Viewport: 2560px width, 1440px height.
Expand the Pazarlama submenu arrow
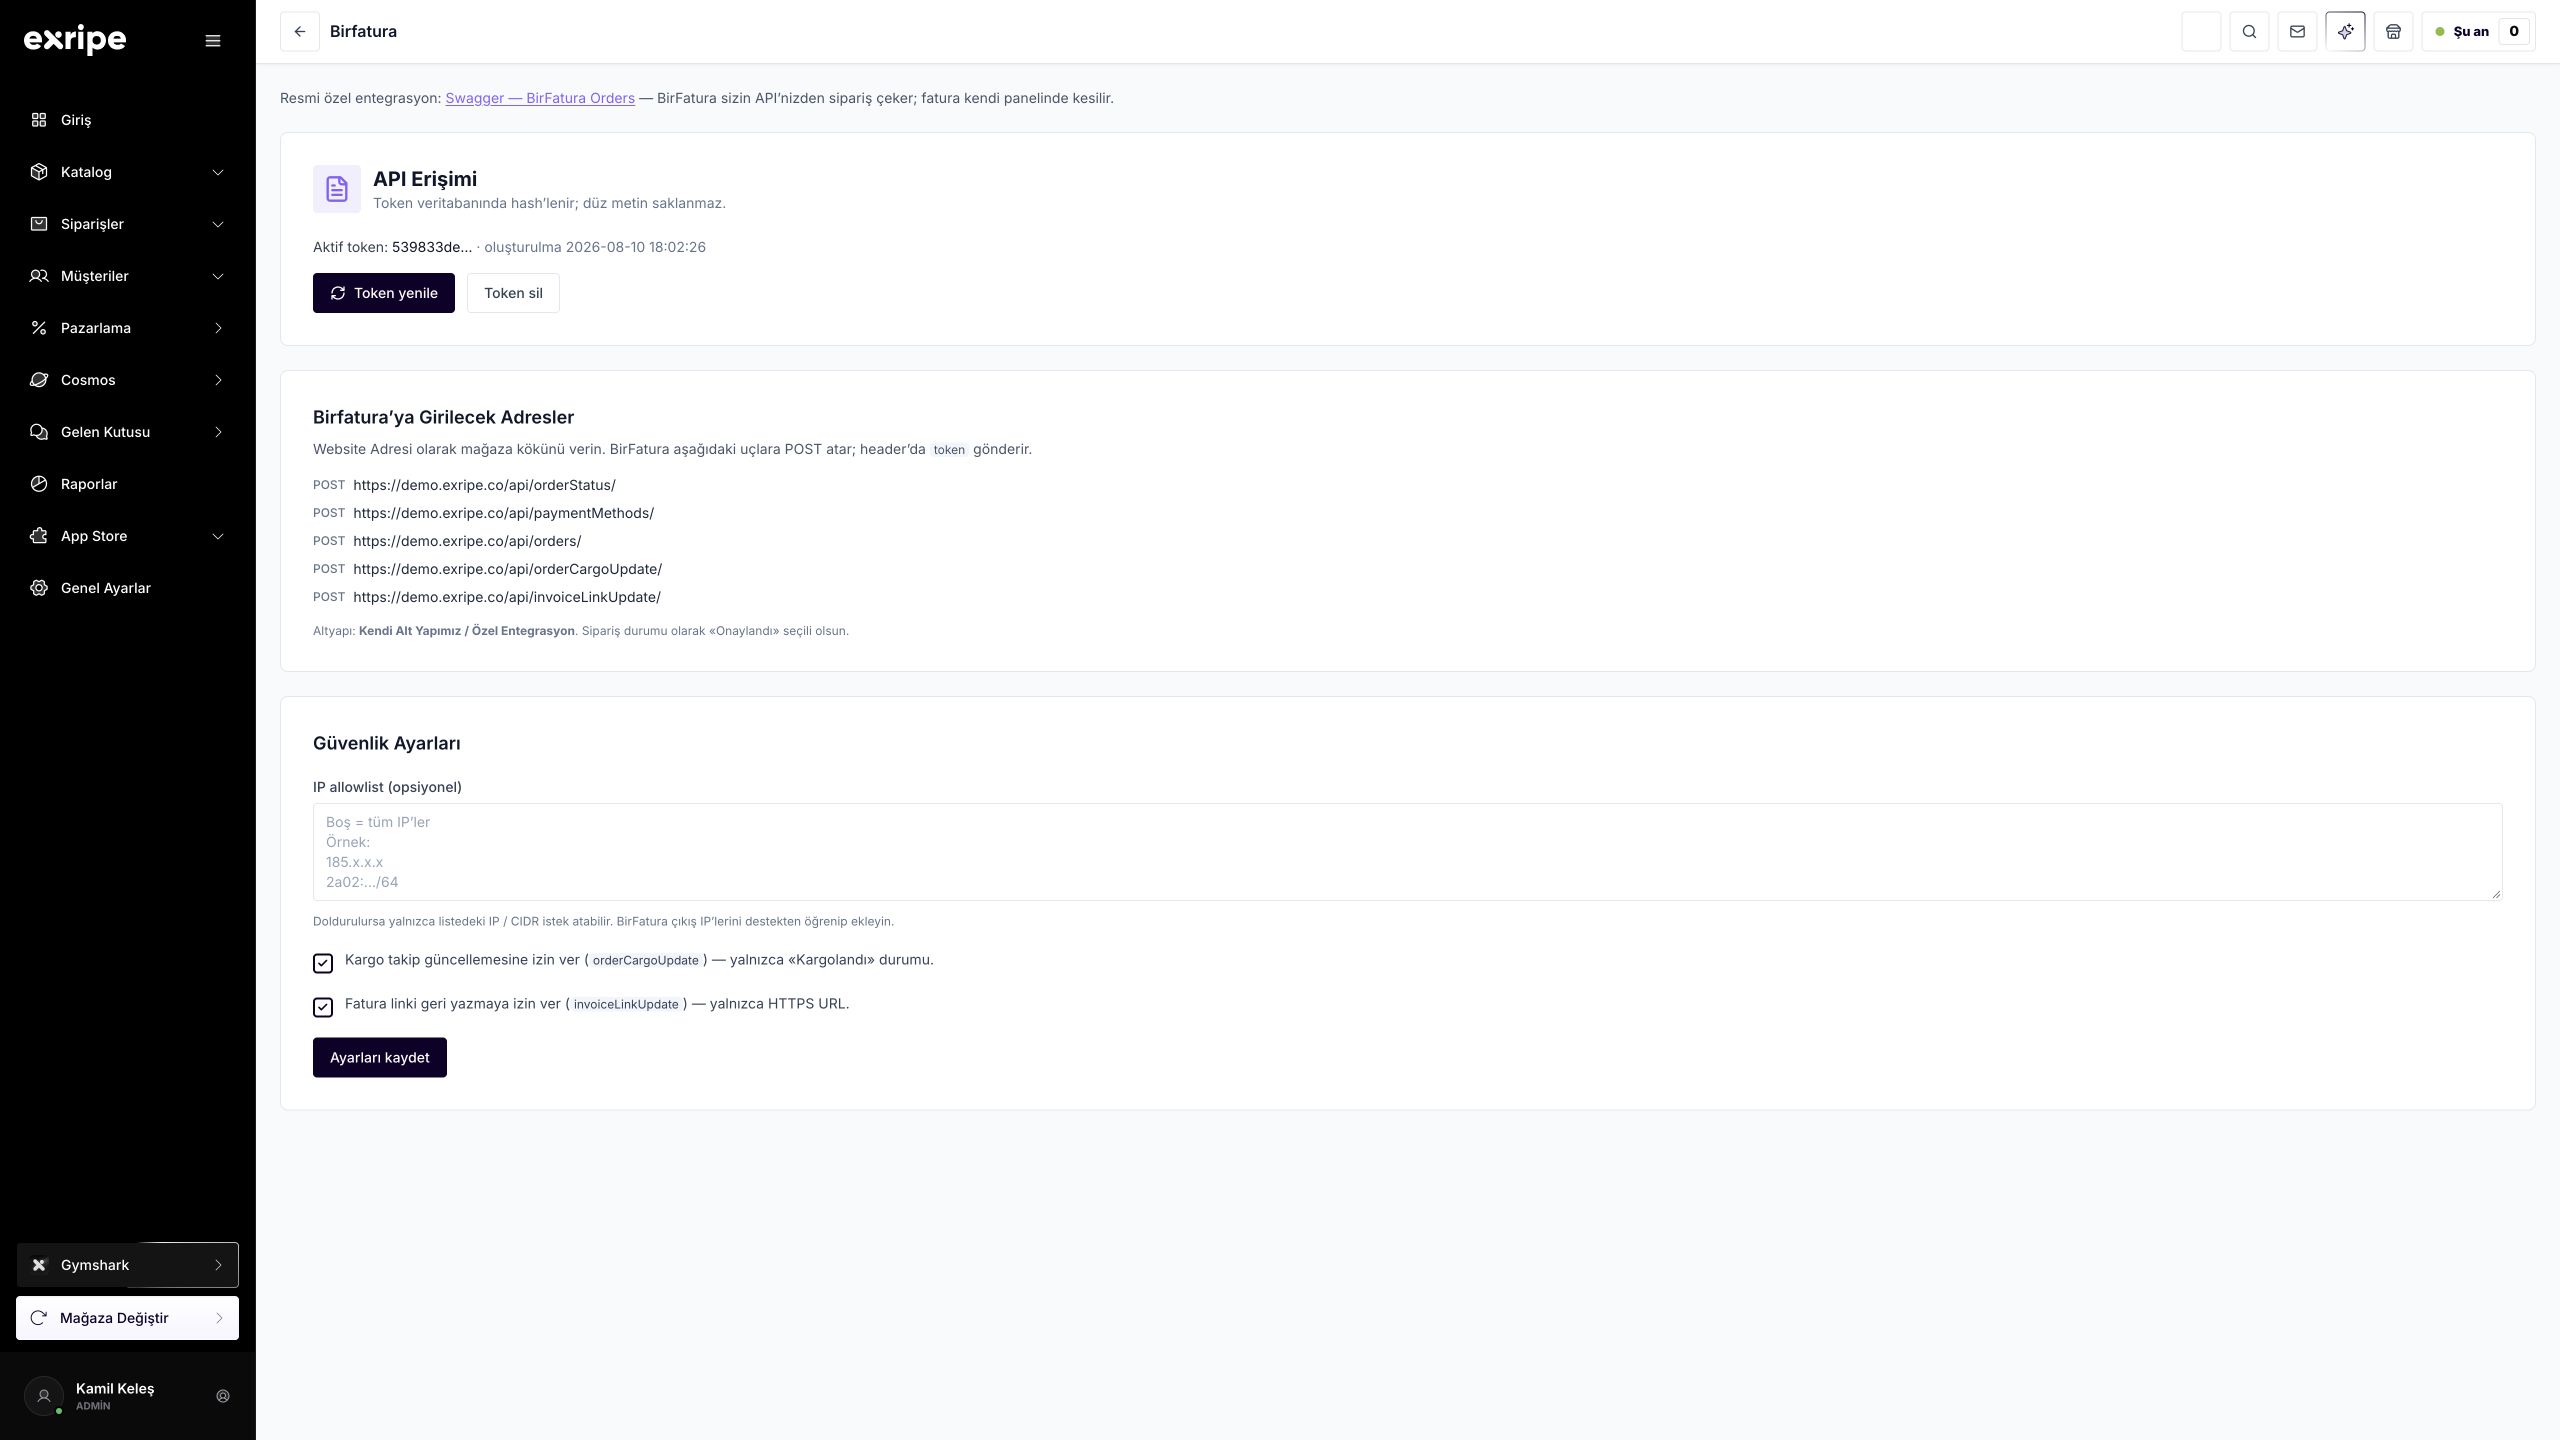pos(218,328)
